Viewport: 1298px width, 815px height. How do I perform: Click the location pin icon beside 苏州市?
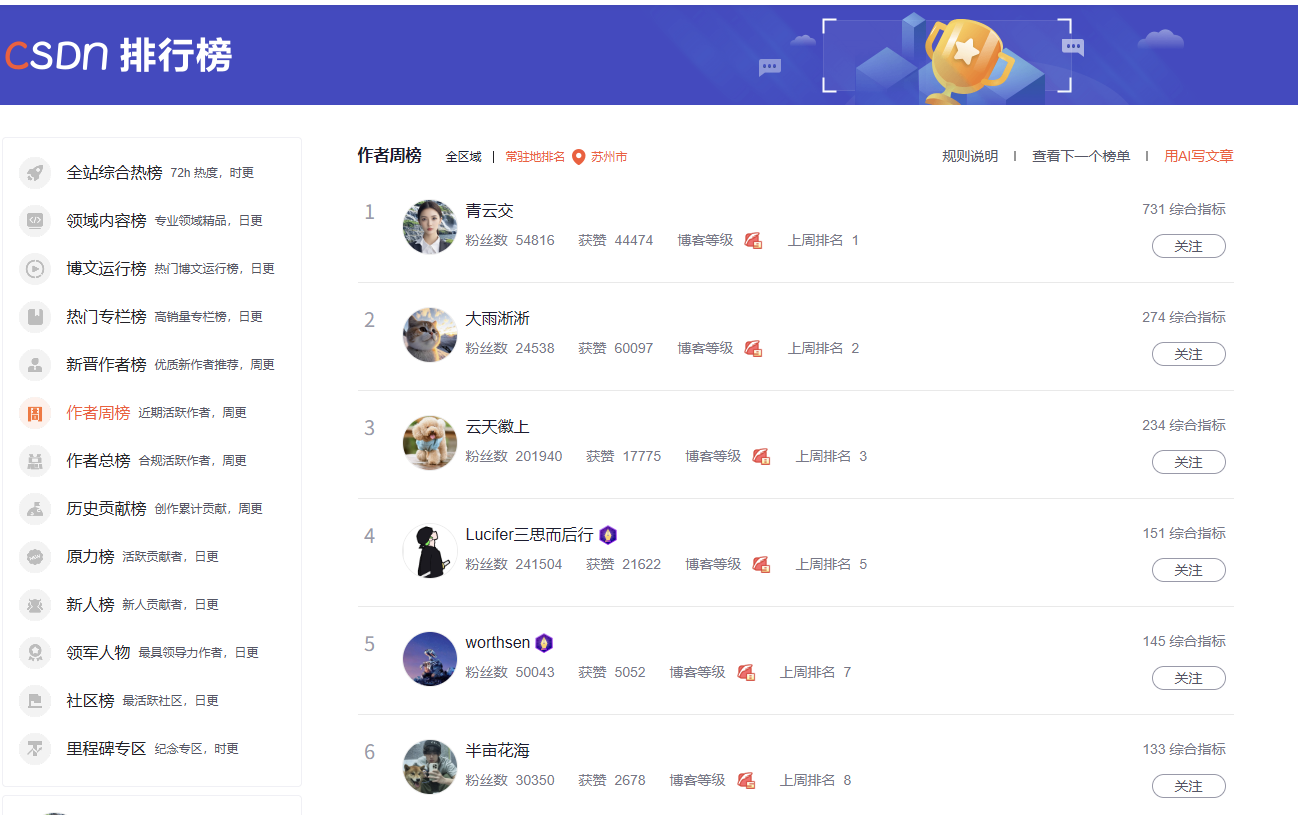click(578, 157)
